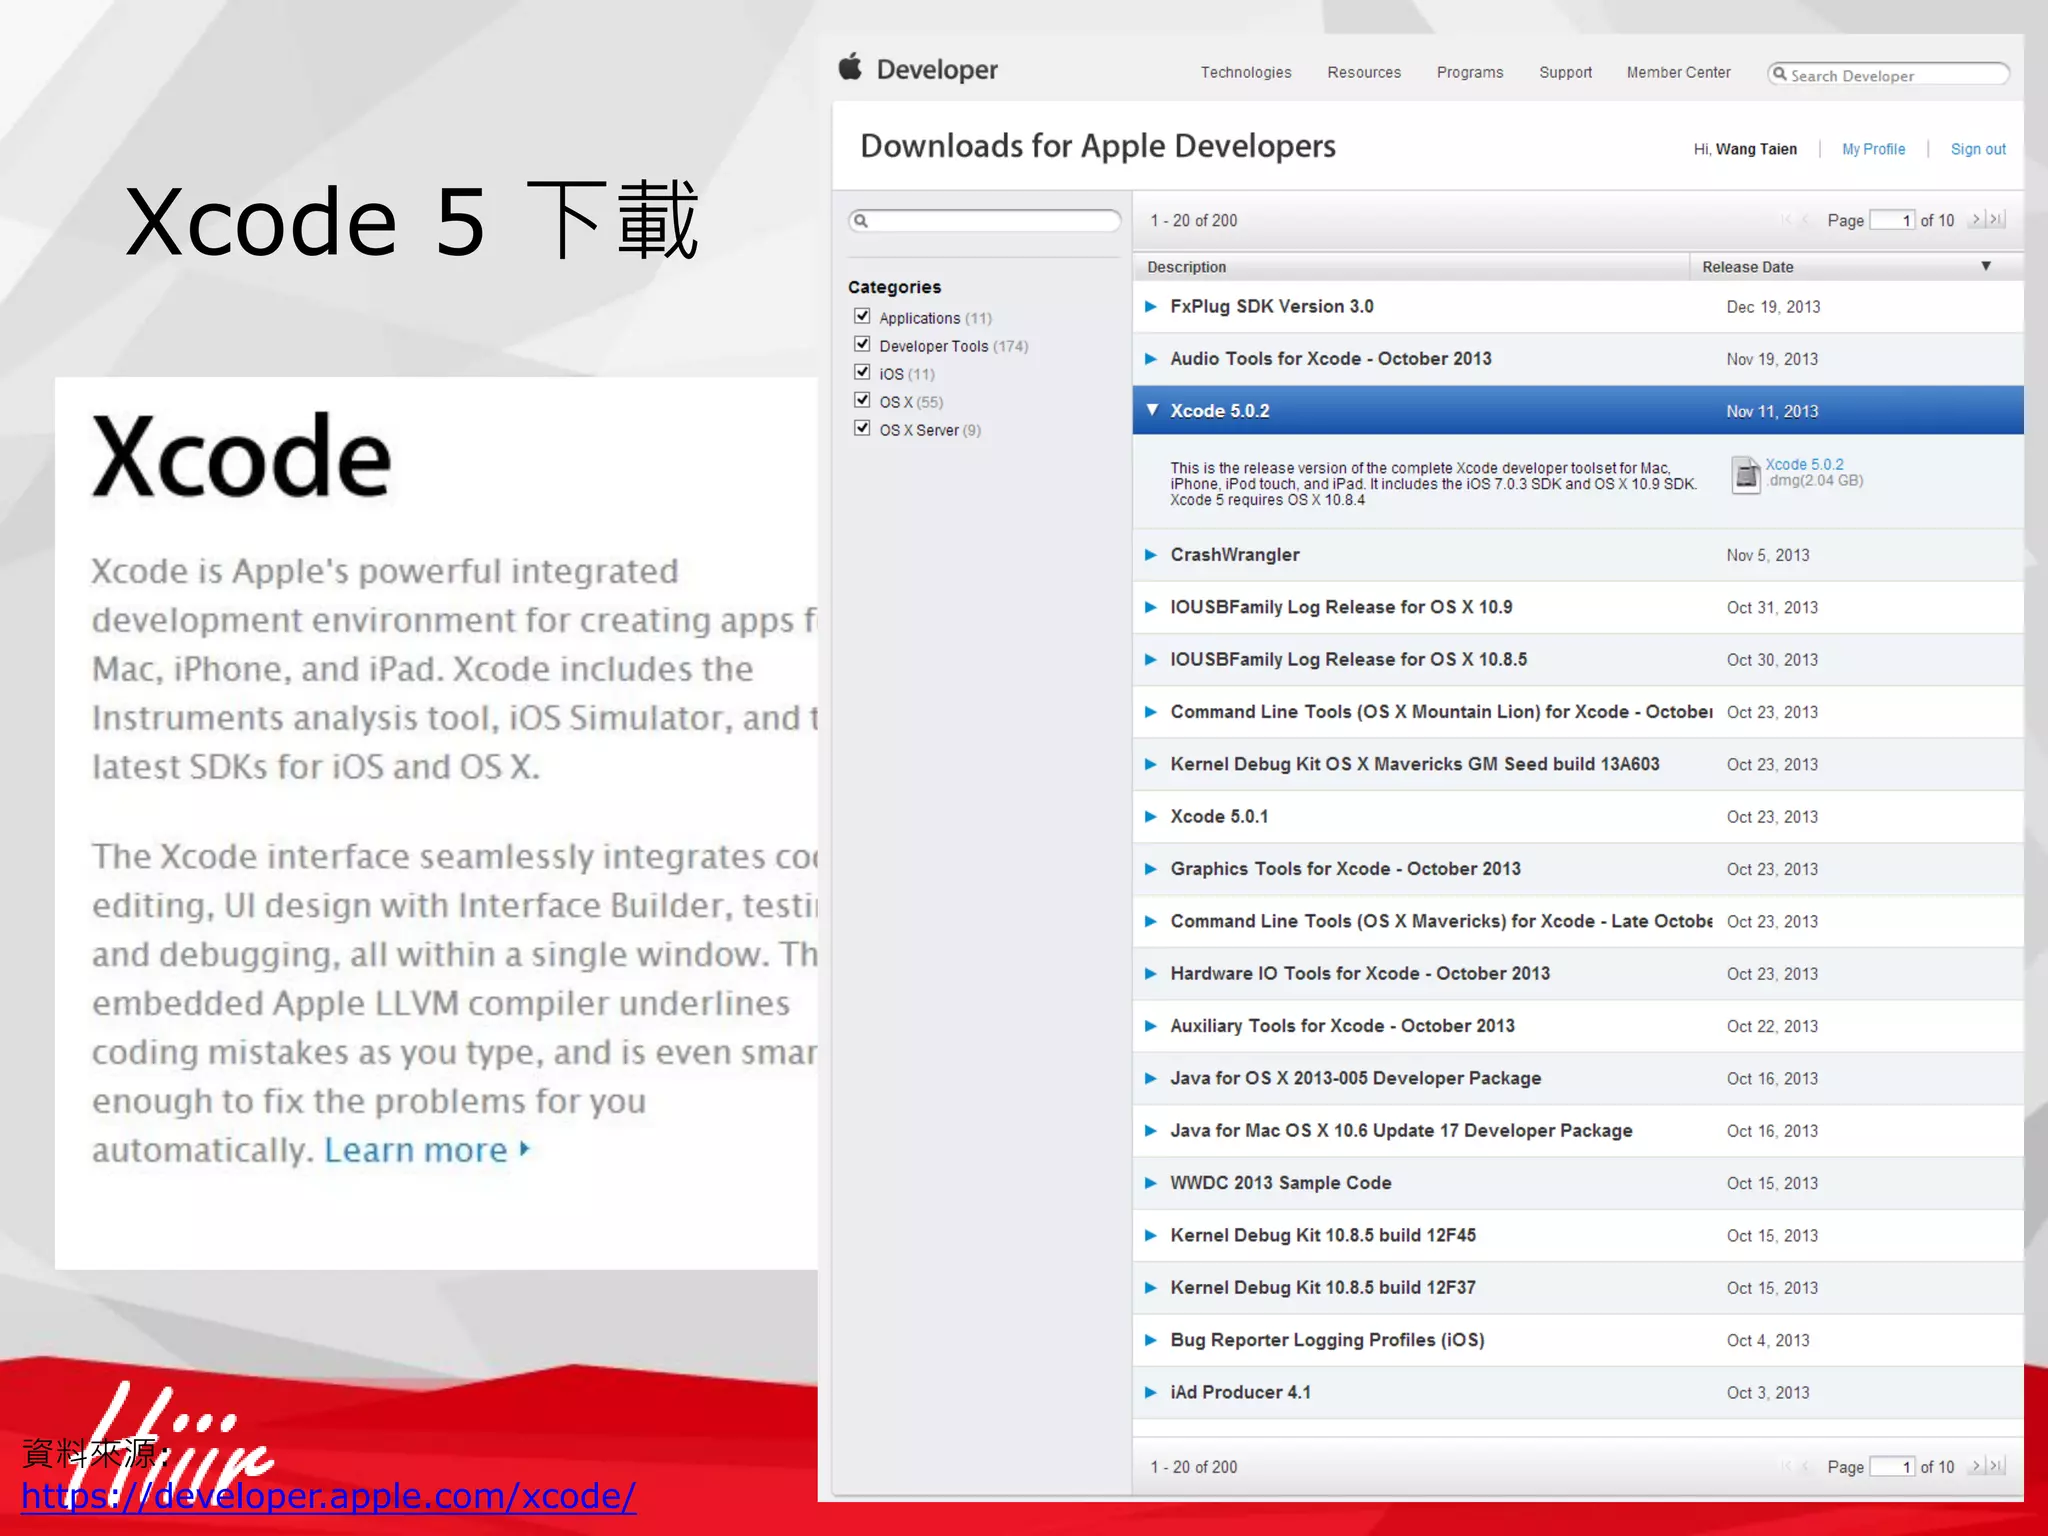Expand Java for OS X 2013-005 Developer Package
Image resolution: width=2048 pixels, height=1536 pixels.
1151,1078
